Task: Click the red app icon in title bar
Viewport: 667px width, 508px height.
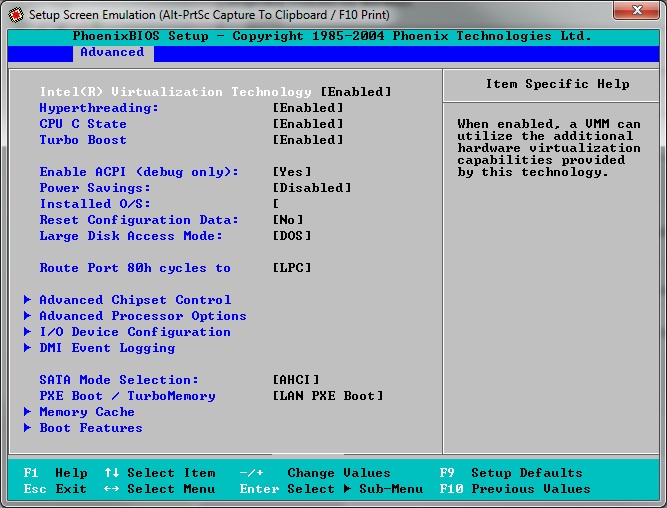Action: (17, 15)
